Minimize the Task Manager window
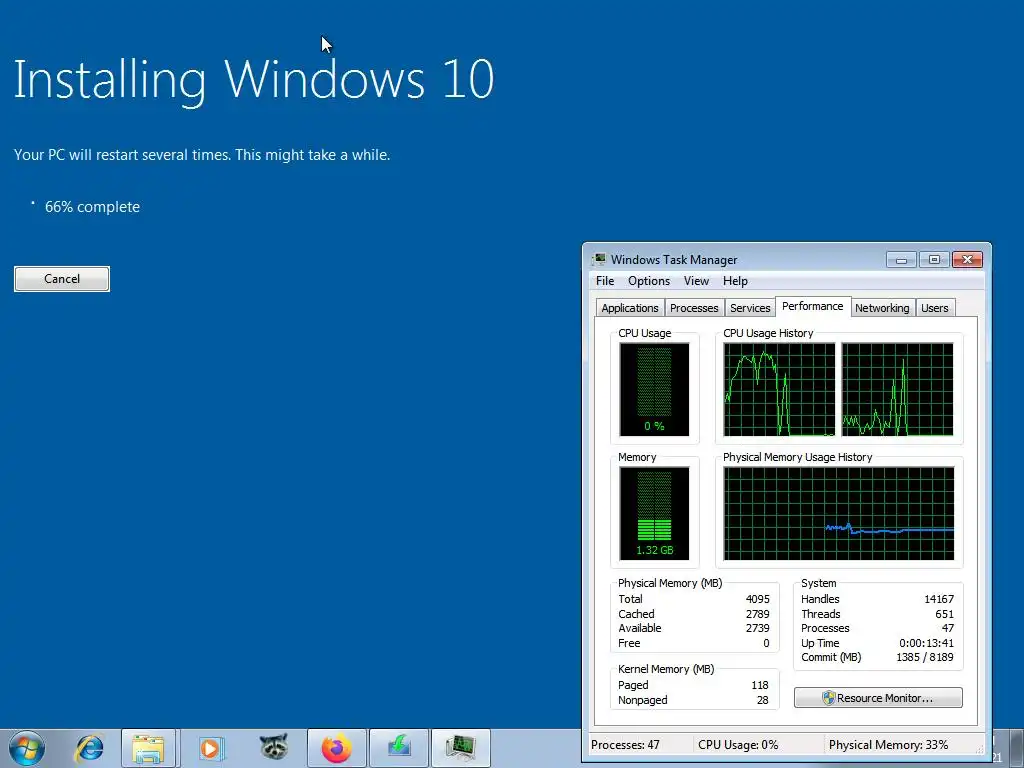Viewport: 1024px width, 768px height. tap(901, 260)
